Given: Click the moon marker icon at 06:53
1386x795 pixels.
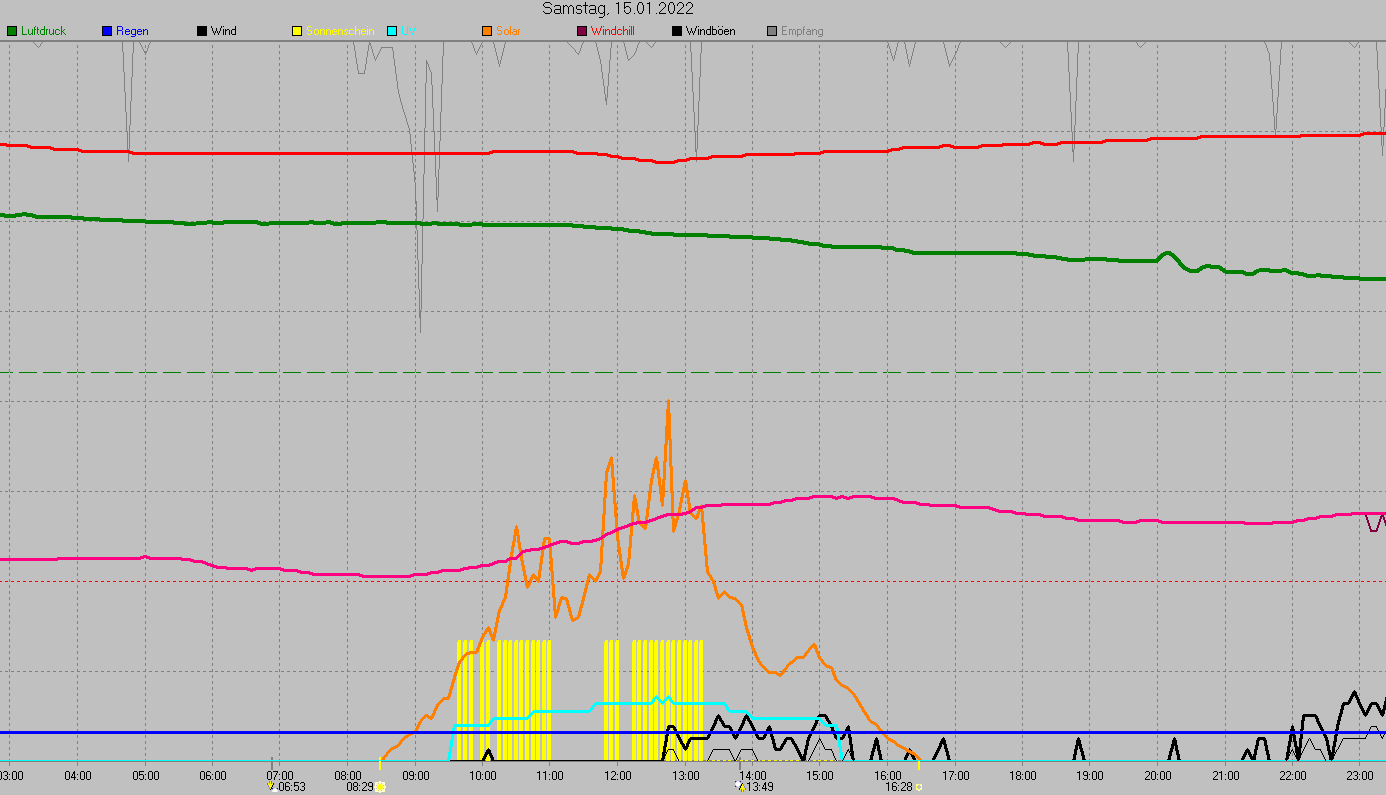Looking at the screenshot, I should (271, 787).
